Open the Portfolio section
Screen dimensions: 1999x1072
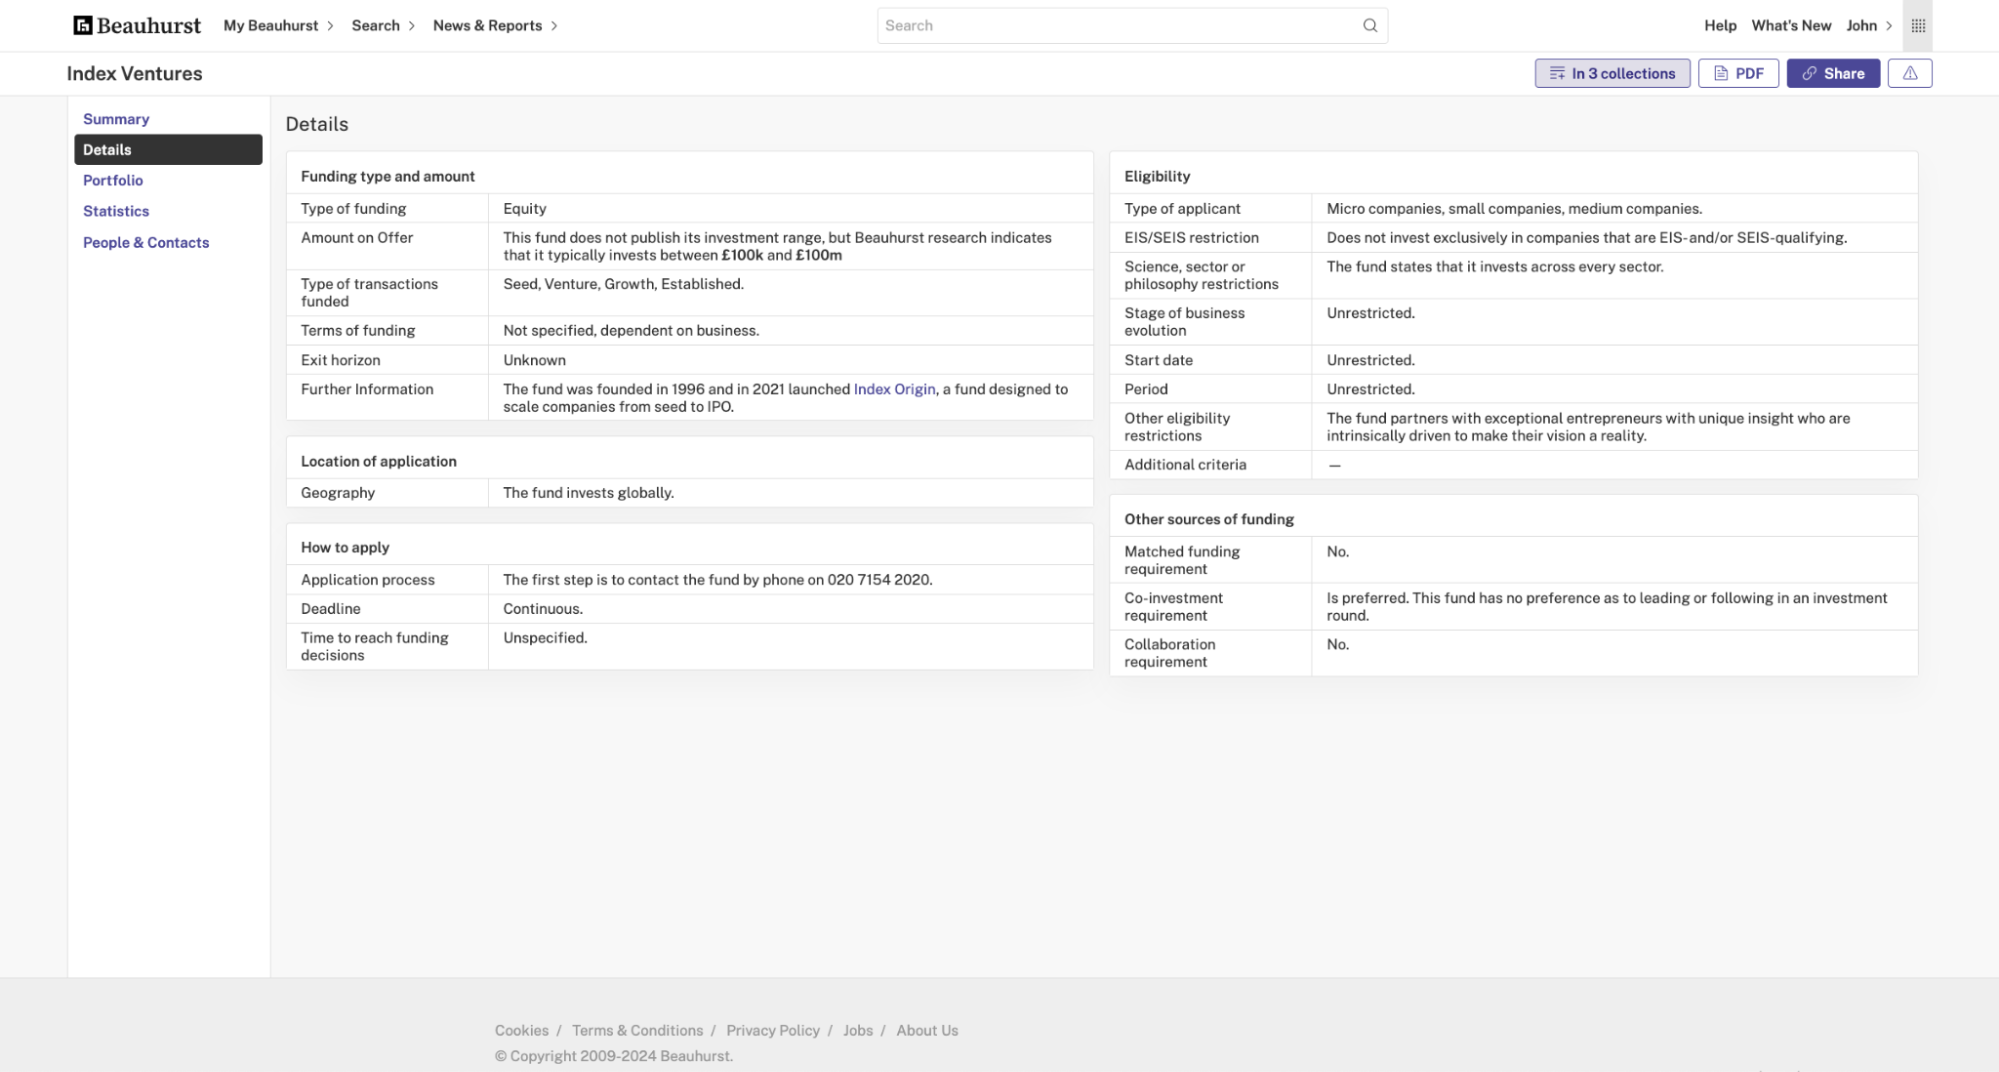(x=113, y=180)
